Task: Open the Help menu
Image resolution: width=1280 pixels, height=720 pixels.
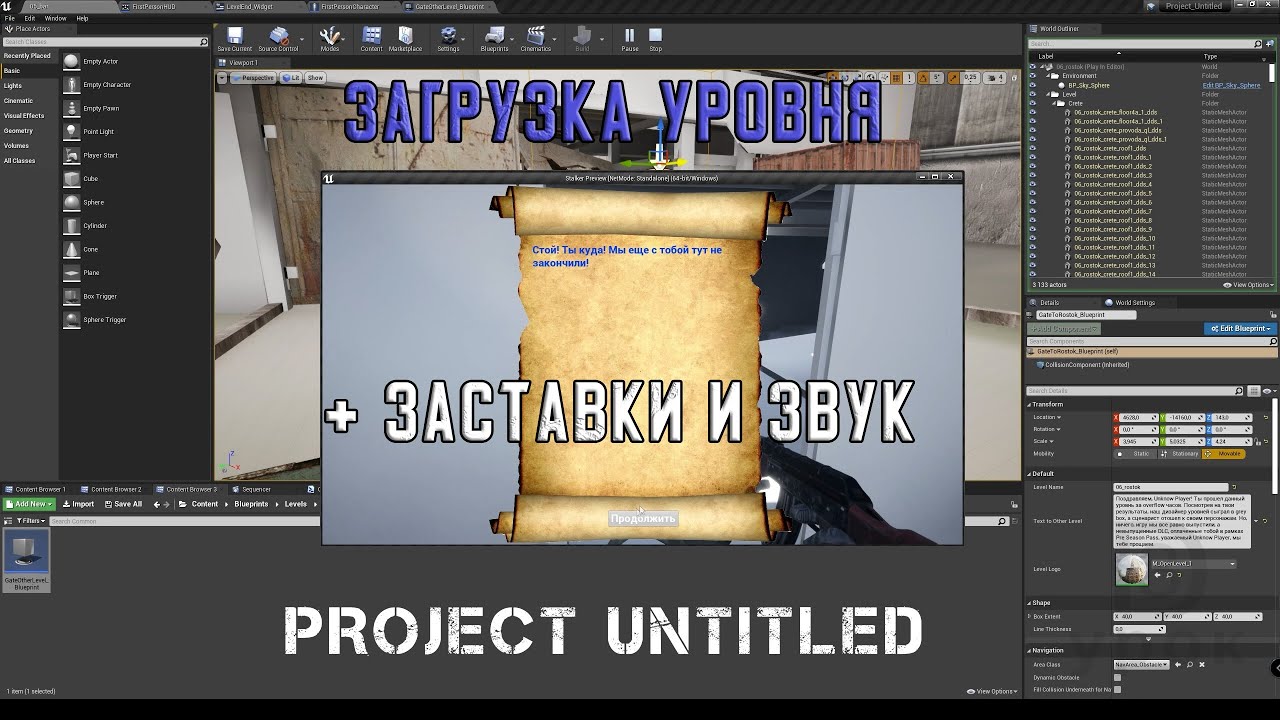Action: click(82, 18)
